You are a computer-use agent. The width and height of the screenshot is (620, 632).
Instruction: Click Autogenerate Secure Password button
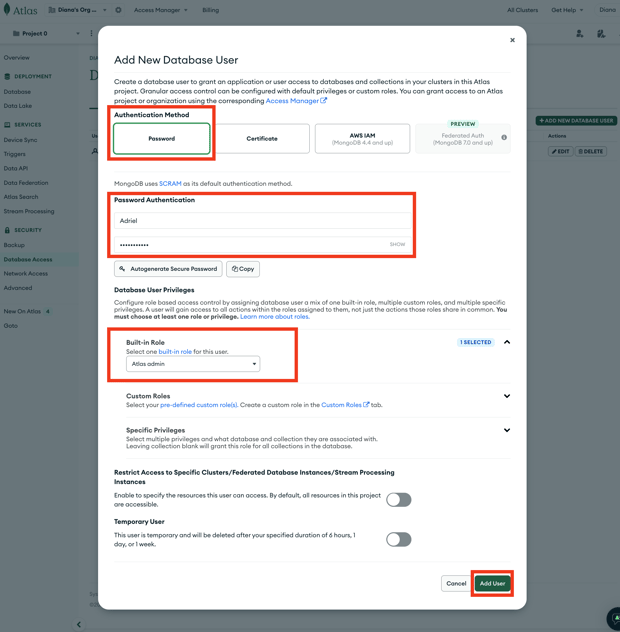click(x=168, y=269)
